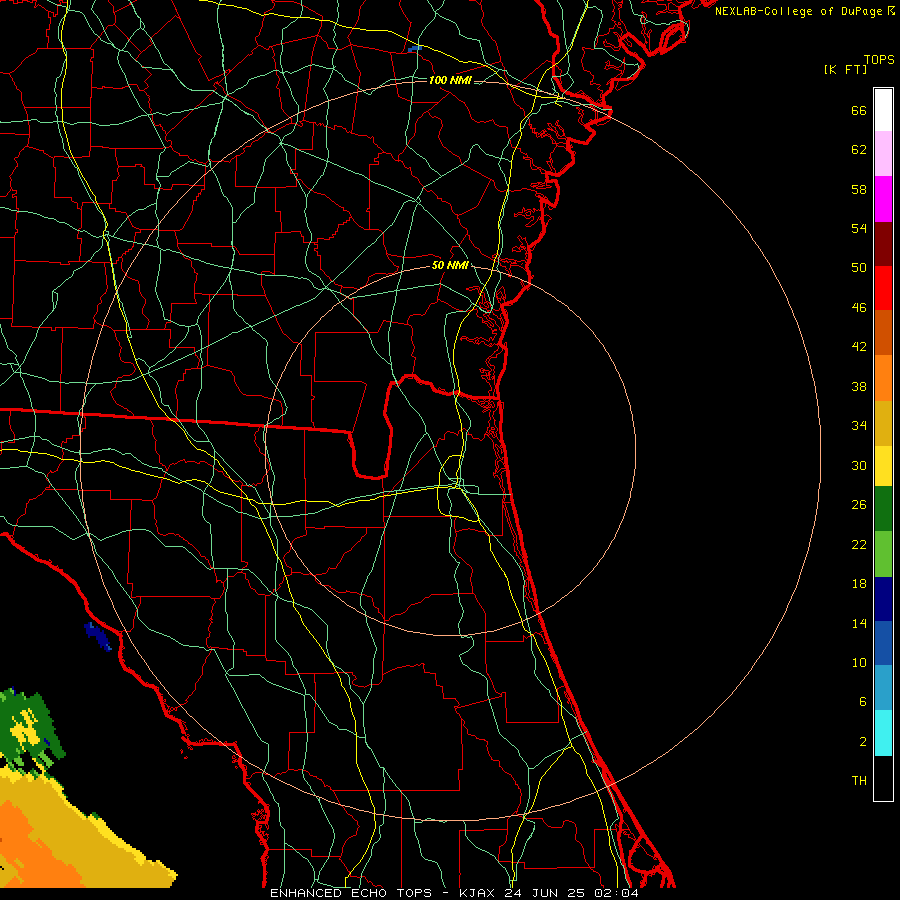The height and width of the screenshot is (900, 900).
Task: Click the legend value 62
Action: 859,149
